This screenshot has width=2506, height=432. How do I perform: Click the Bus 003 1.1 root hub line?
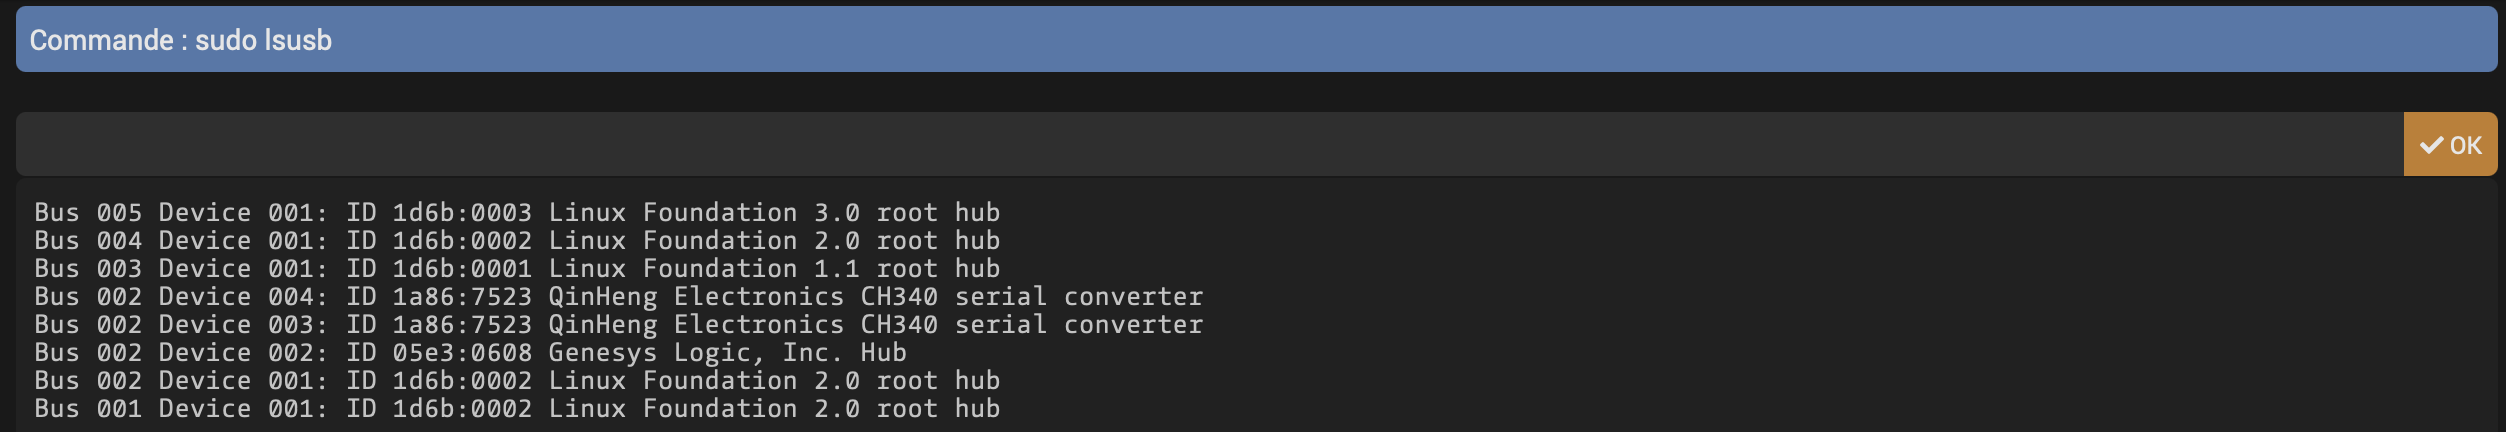click(x=517, y=269)
